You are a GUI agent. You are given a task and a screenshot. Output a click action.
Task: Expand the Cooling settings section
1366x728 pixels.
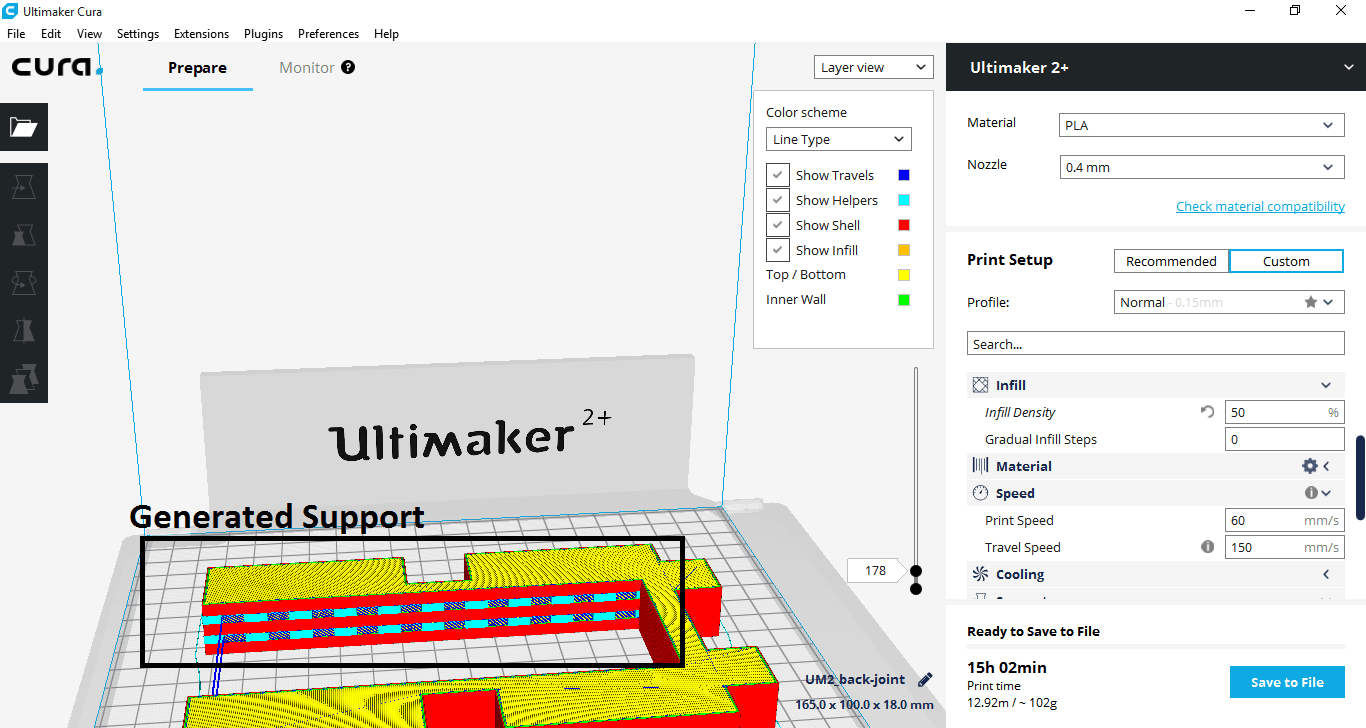(x=1326, y=574)
